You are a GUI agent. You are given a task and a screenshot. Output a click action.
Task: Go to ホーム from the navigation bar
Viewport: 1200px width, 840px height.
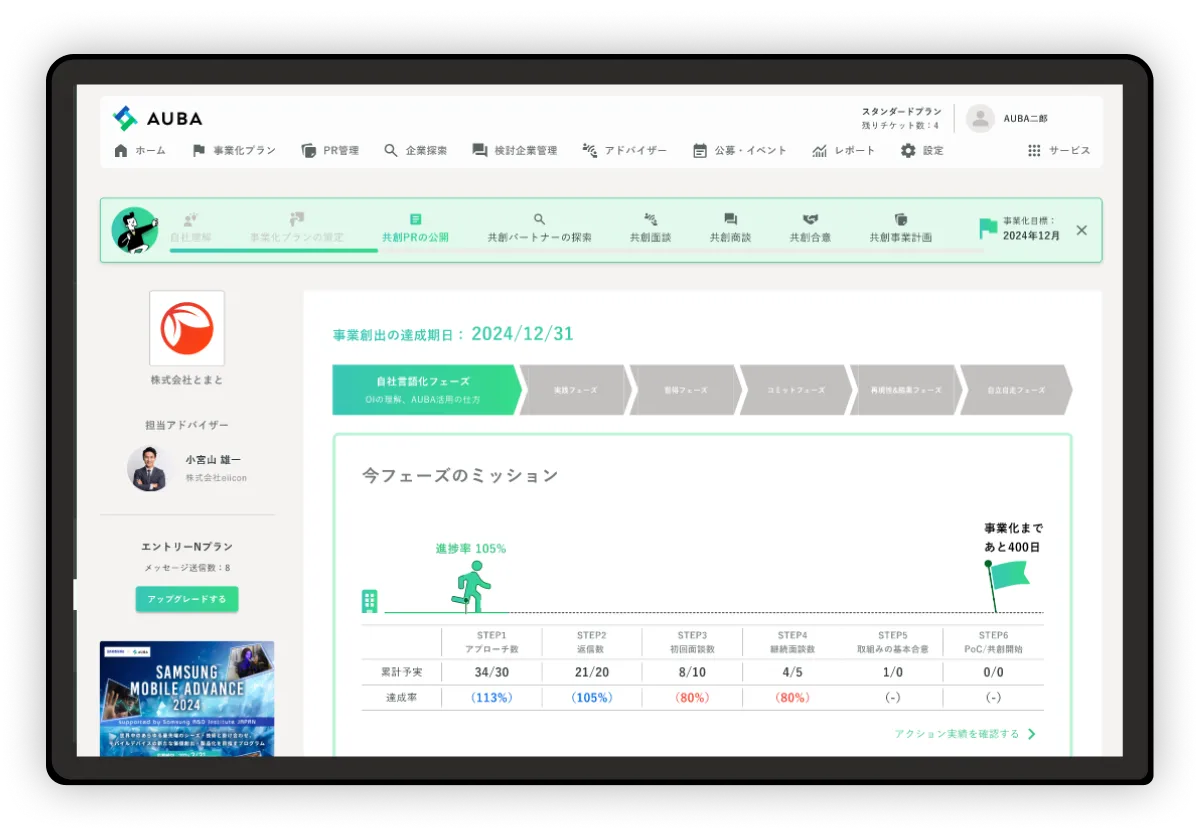pos(140,151)
